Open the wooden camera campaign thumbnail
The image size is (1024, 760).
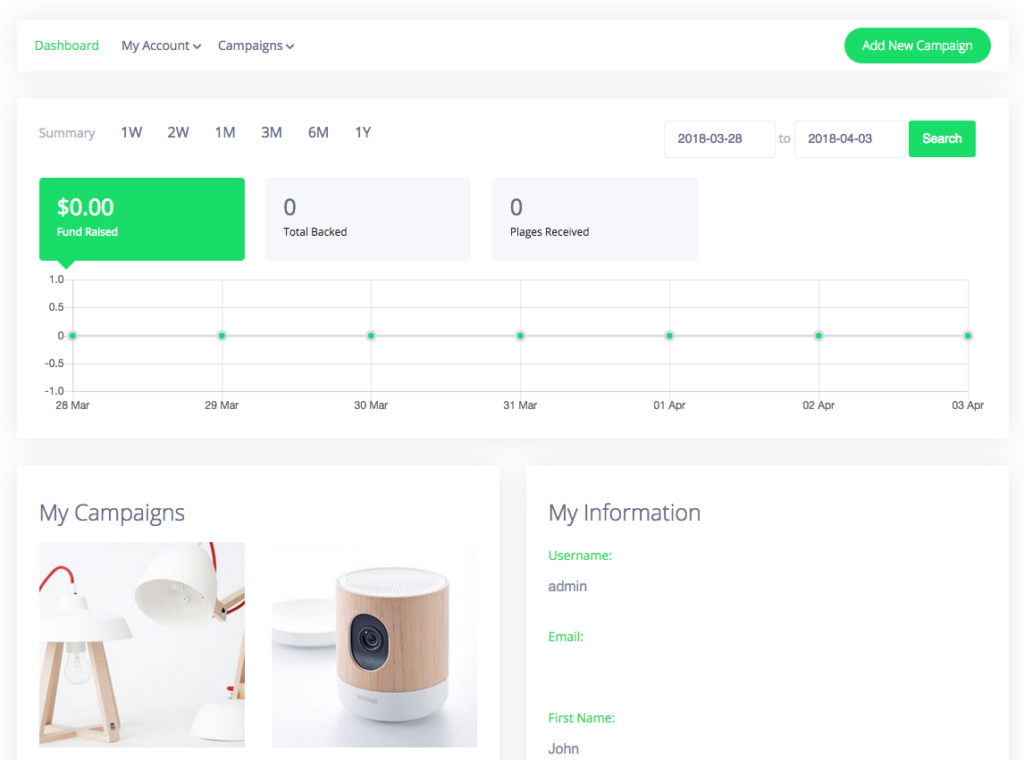pyautogui.click(x=374, y=644)
